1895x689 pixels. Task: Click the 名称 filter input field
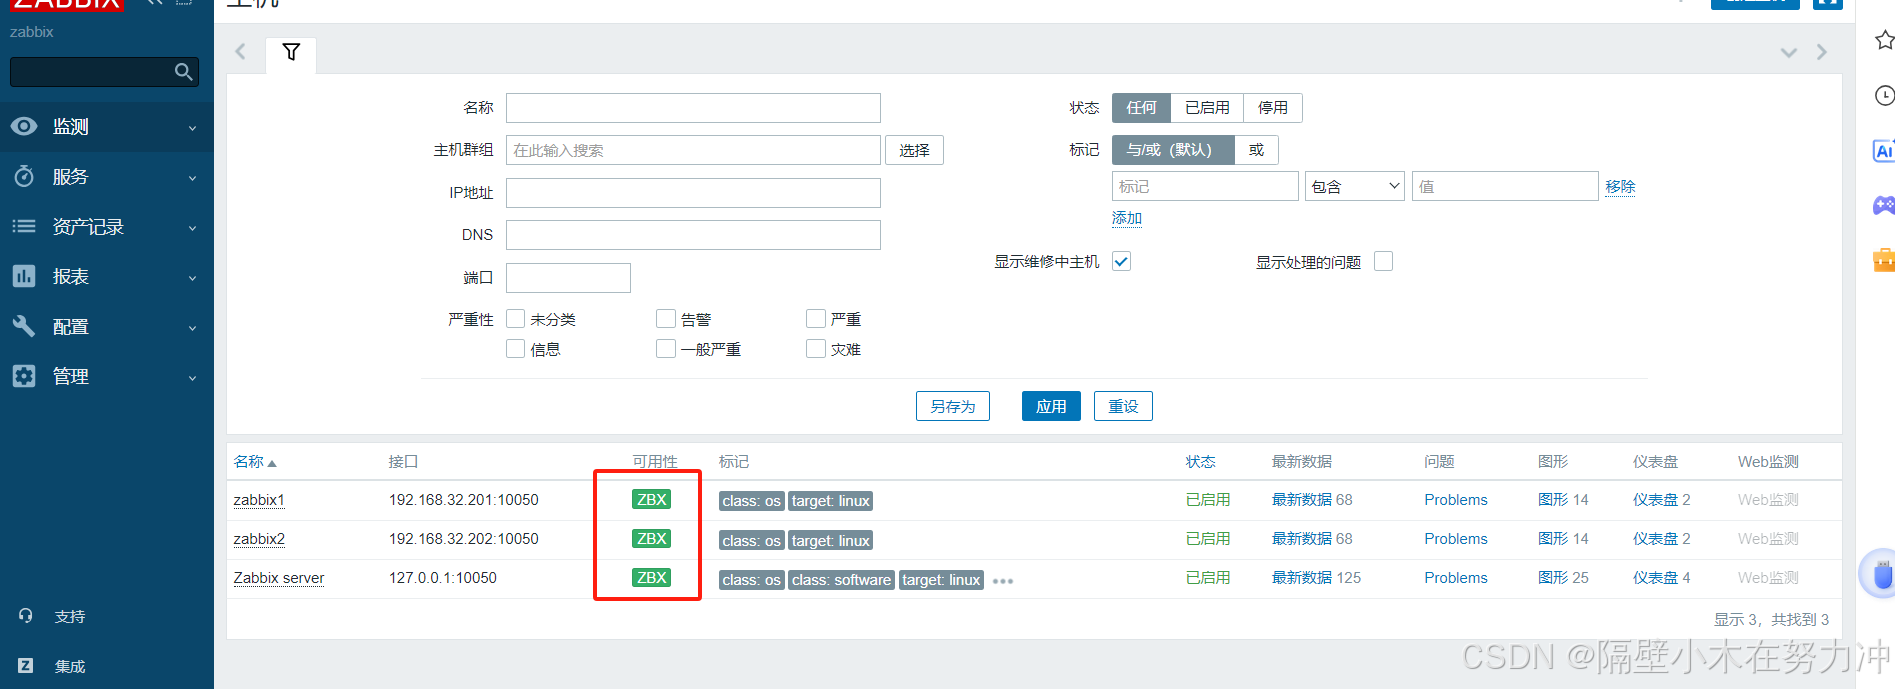tap(693, 108)
